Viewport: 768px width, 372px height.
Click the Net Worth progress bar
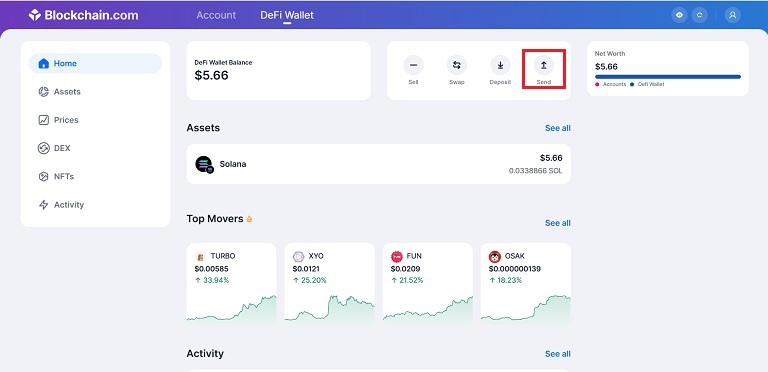(668, 76)
